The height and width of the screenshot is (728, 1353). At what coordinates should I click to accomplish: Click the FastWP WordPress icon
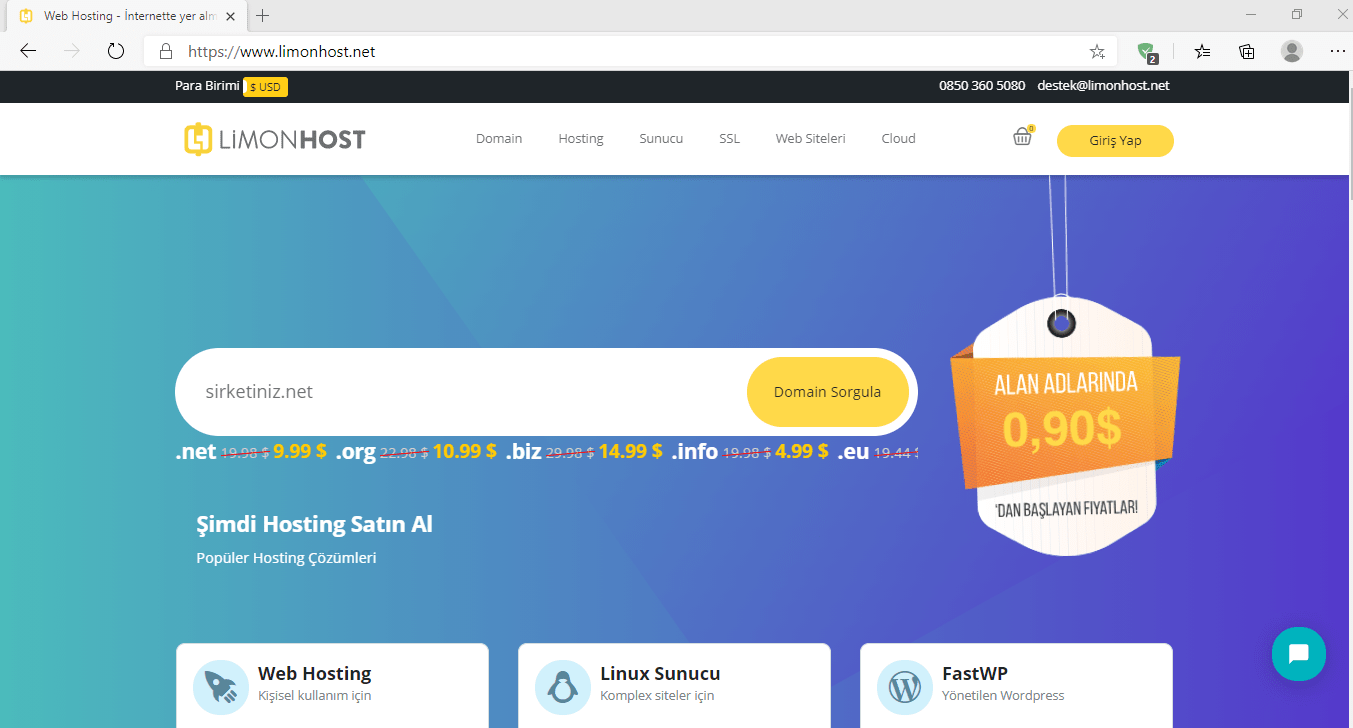[904, 686]
